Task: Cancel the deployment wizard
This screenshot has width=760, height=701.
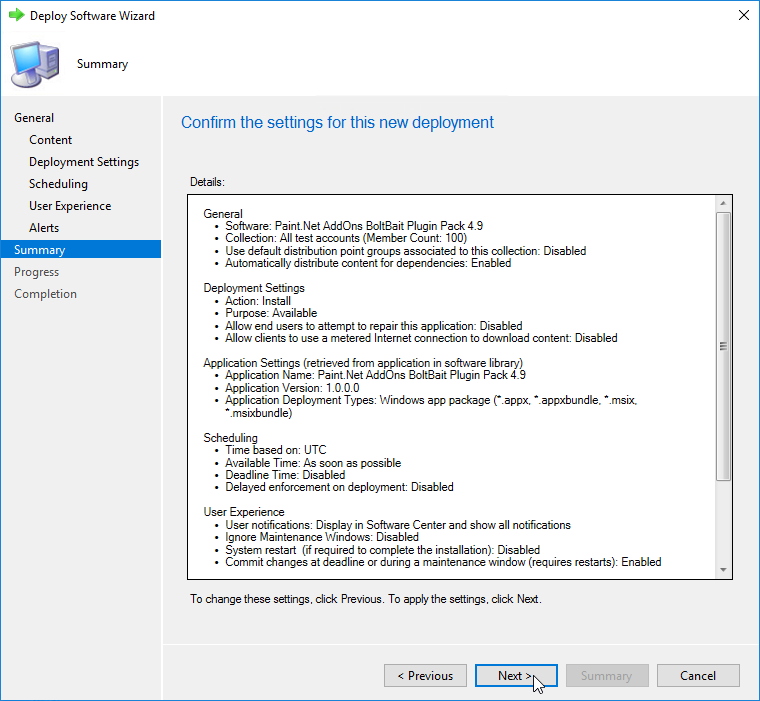Action: 698,676
